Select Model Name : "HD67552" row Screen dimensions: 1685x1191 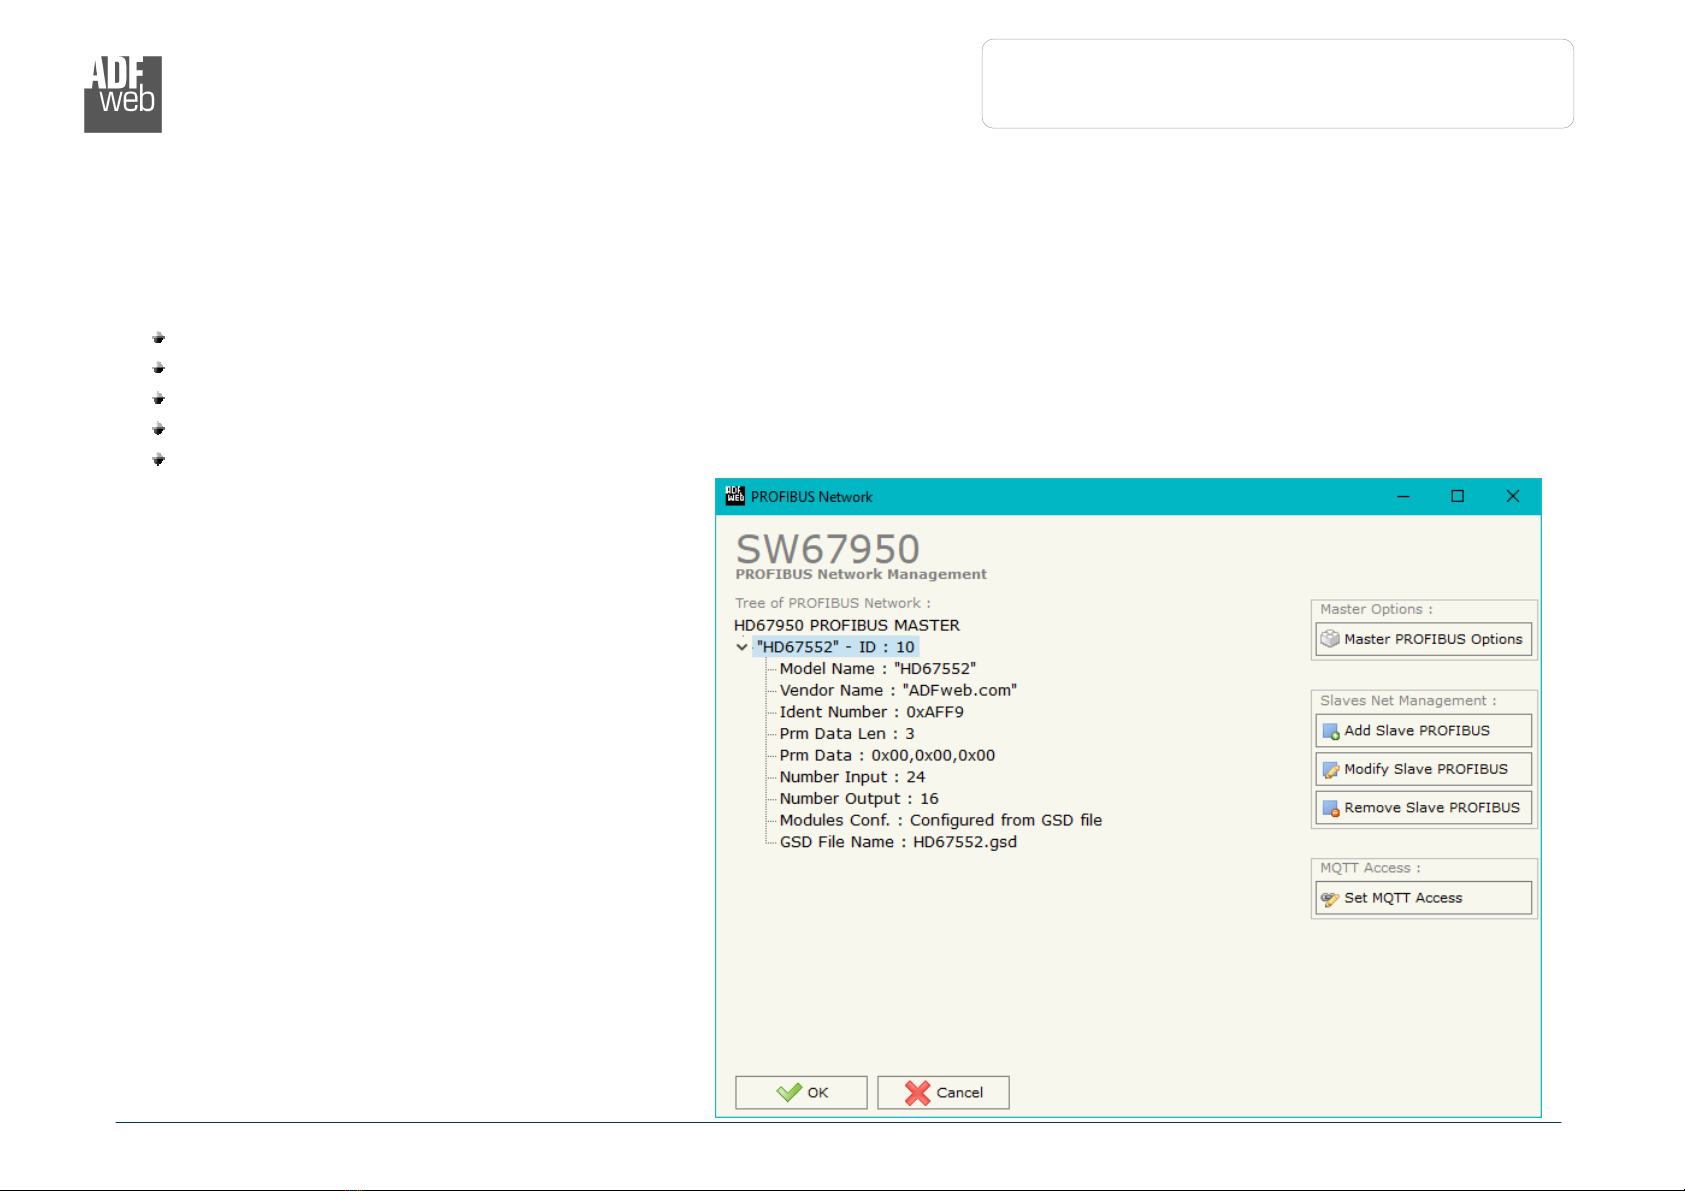pos(877,669)
